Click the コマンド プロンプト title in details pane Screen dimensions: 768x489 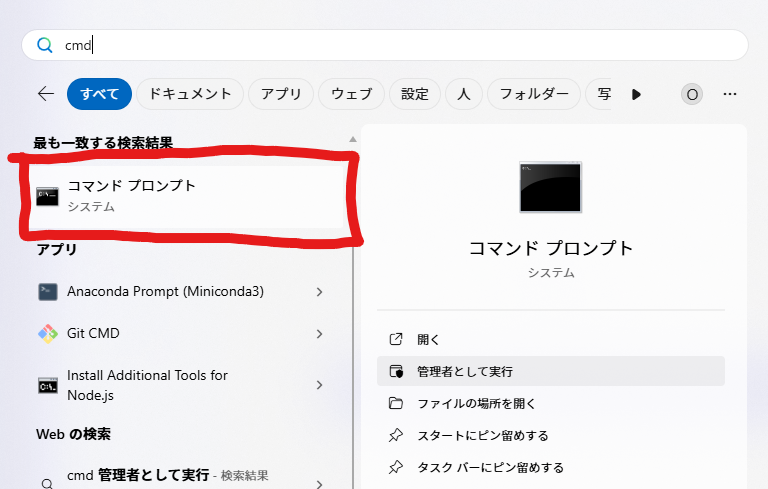[x=551, y=248]
